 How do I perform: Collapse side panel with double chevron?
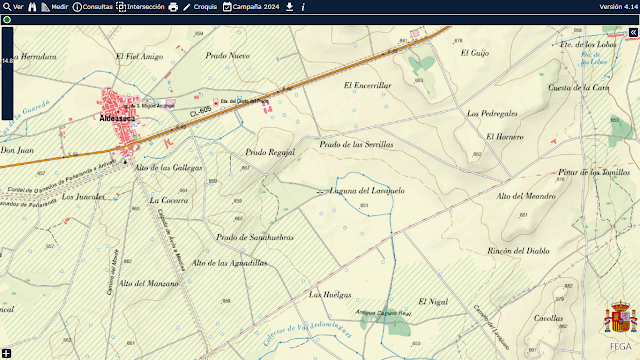coord(633,32)
